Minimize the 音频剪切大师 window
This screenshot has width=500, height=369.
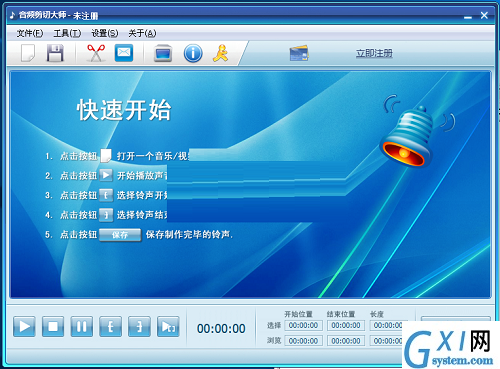468,16
